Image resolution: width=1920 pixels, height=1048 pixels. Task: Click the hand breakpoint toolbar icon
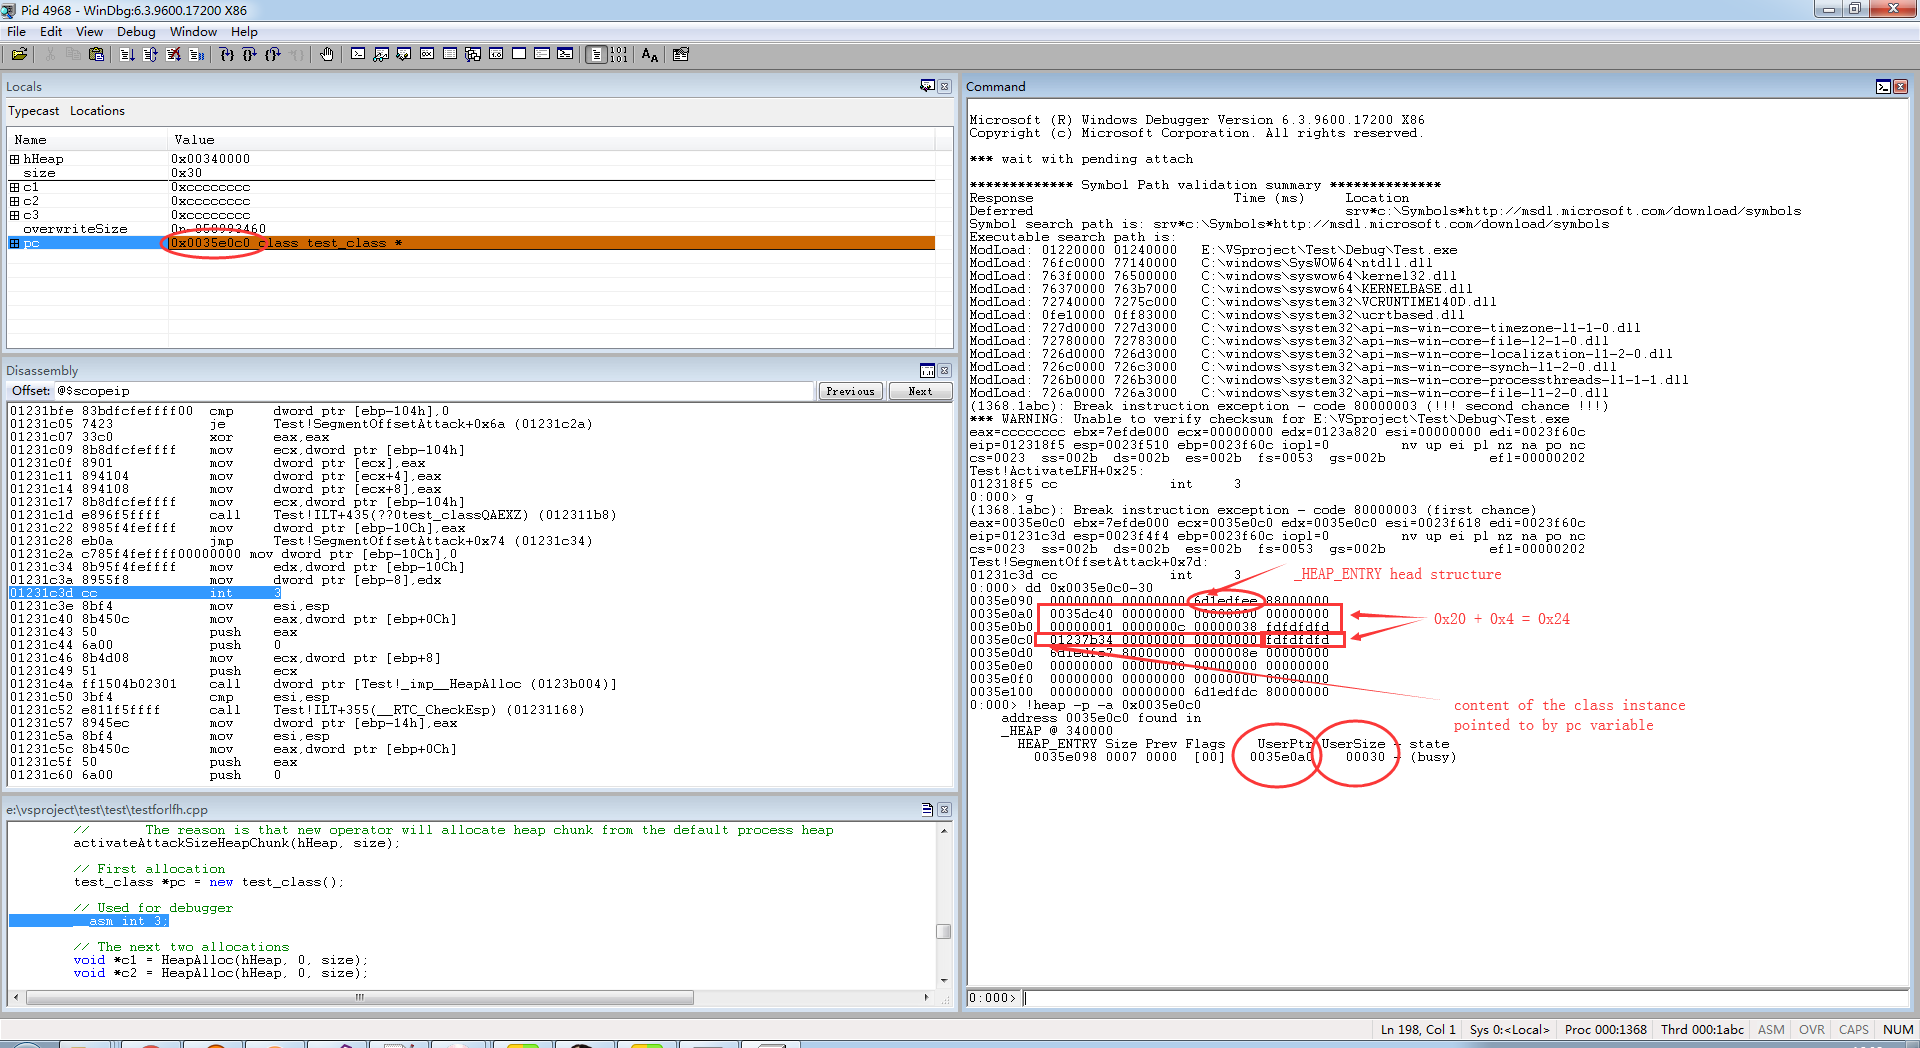coord(327,55)
